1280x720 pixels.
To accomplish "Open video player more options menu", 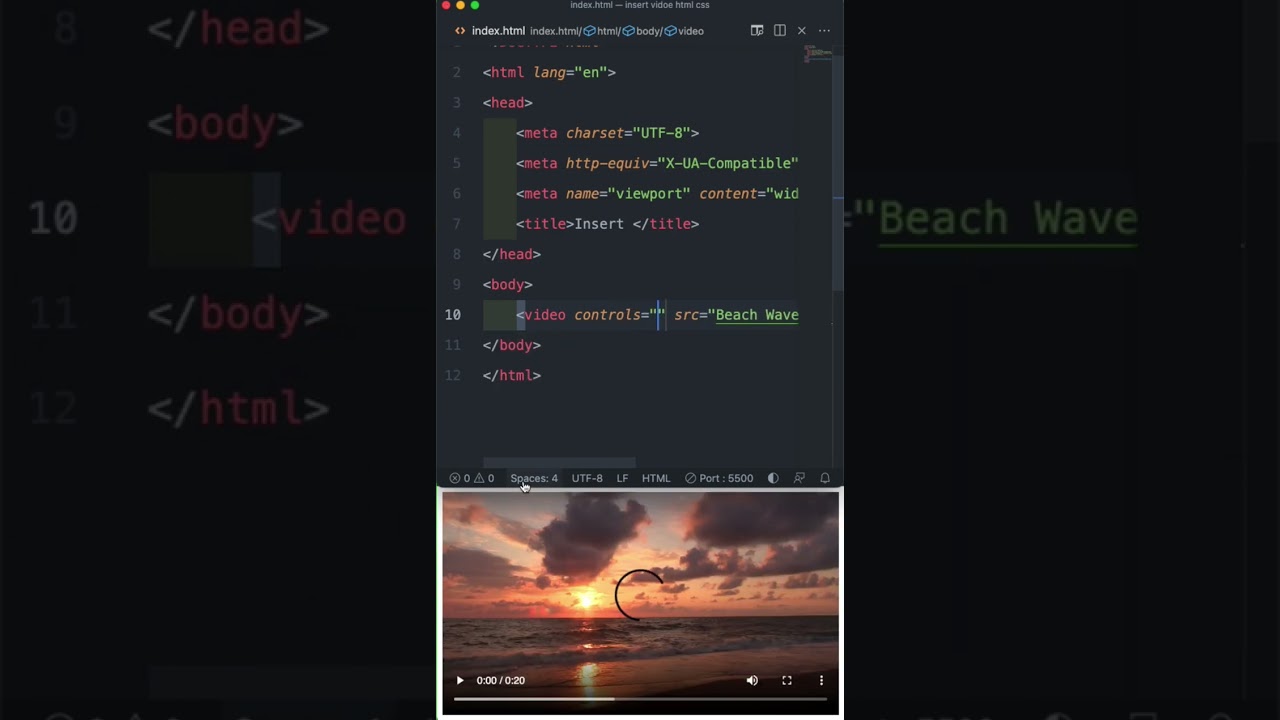I will (x=821, y=680).
